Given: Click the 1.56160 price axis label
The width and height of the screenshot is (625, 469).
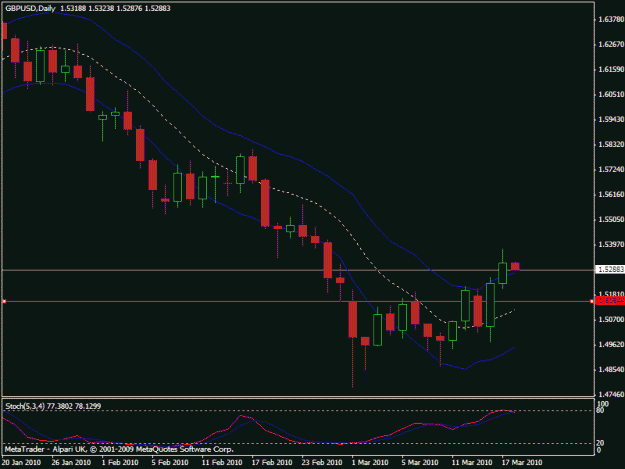Looking at the screenshot, I should tap(611, 194).
